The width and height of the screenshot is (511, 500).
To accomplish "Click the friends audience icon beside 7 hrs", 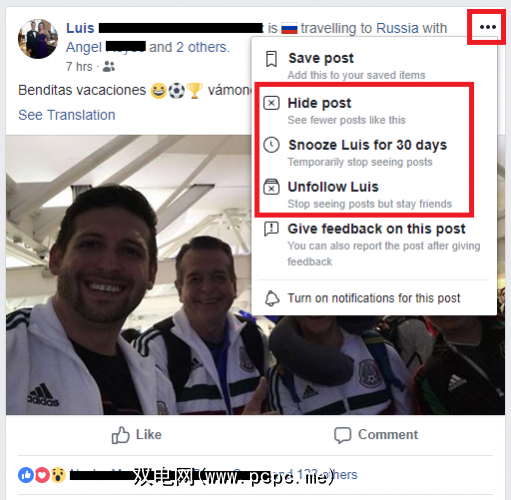I will (109, 67).
